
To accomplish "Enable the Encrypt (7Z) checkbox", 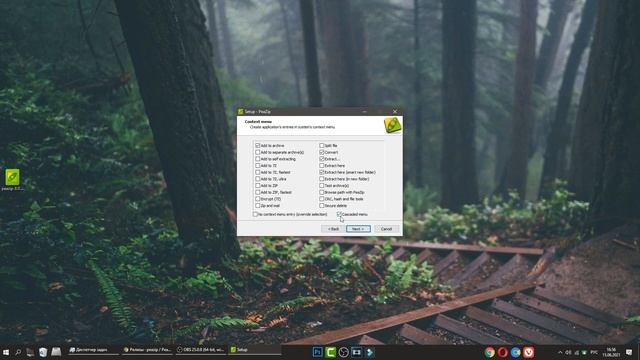I will (258, 199).
